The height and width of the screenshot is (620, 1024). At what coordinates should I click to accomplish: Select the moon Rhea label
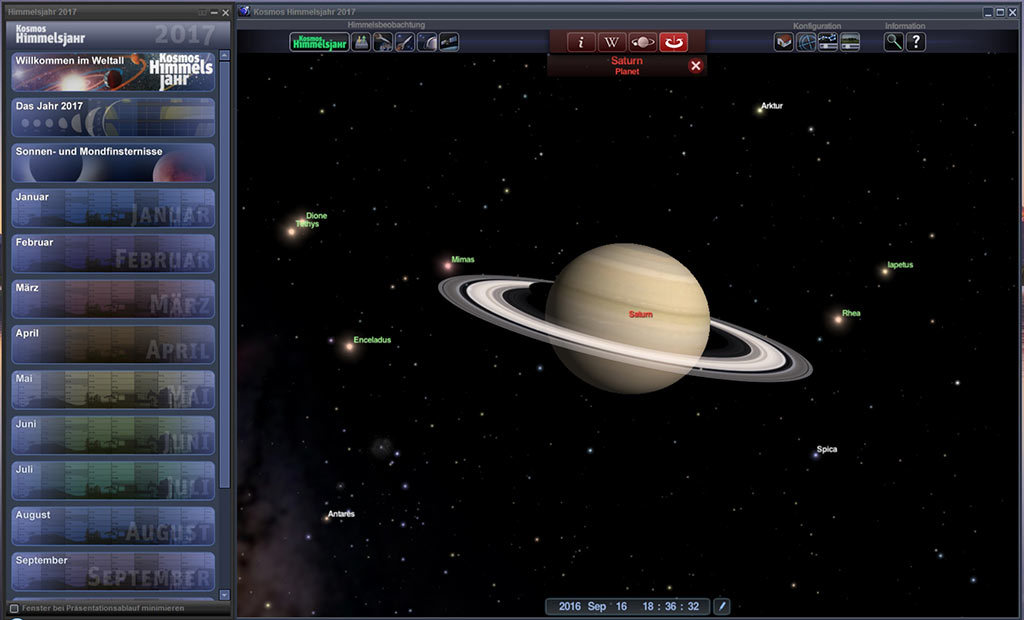pos(851,313)
